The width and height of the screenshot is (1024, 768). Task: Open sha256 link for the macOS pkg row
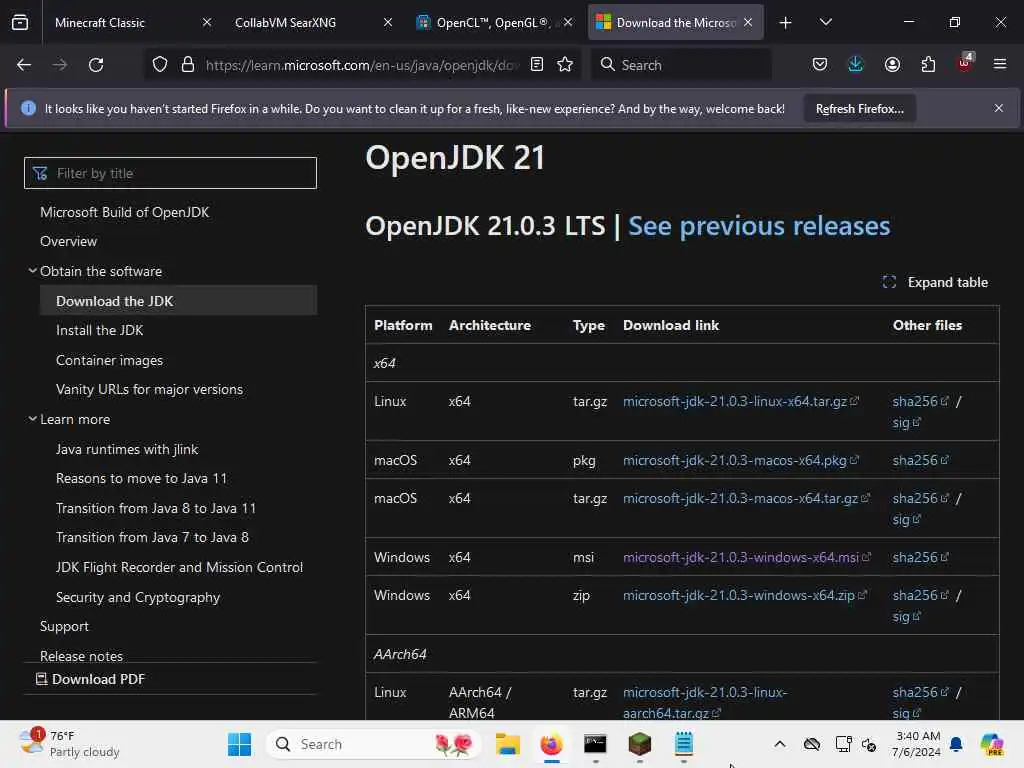point(920,460)
